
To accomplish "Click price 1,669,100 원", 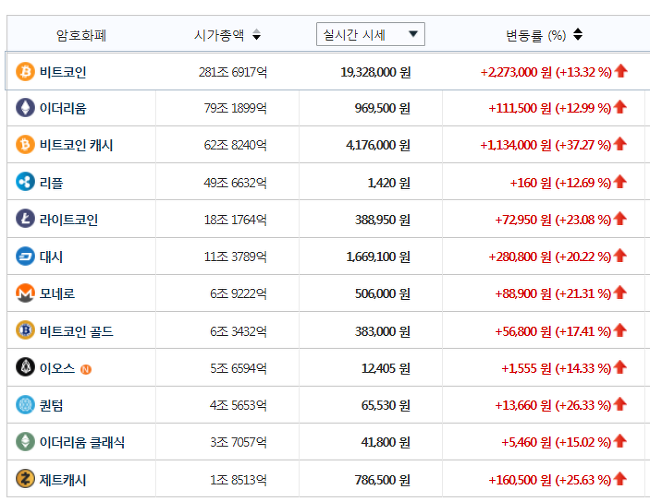I will click(x=378, y=257).
